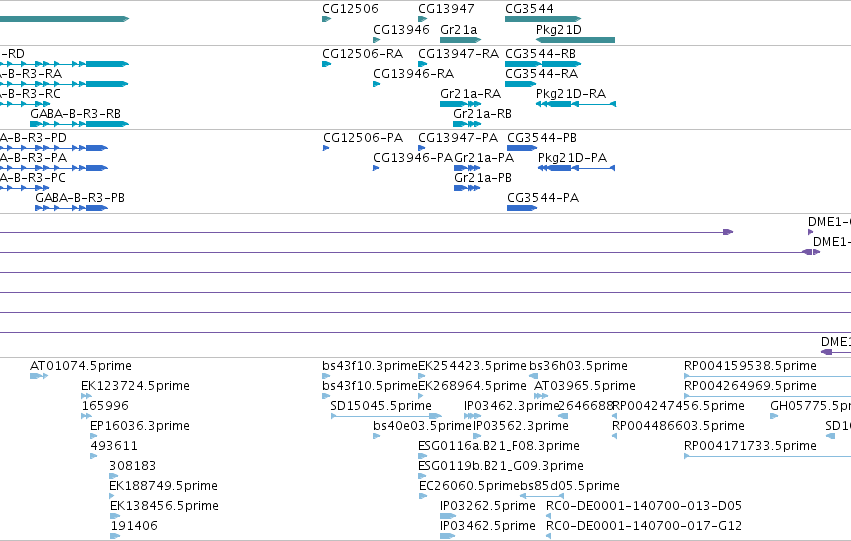Click the Pkg21D-RA transcript label
The width and height of the screenshot is (851, 541).
click(571, 94)
